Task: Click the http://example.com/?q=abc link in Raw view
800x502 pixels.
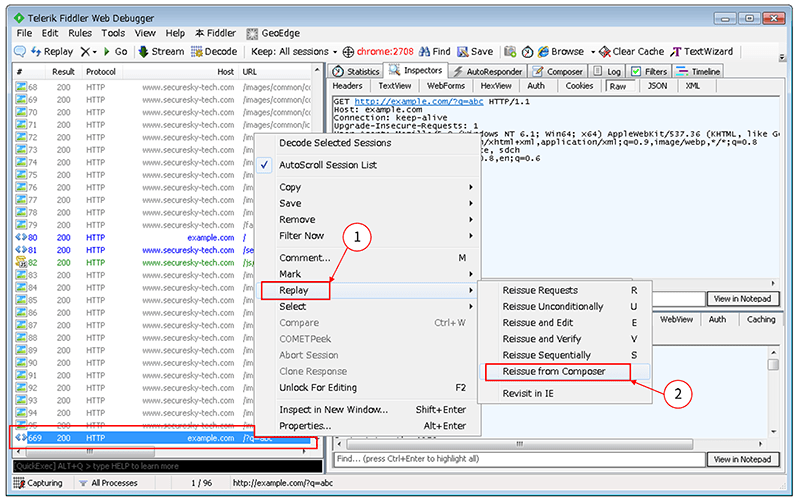Action: click(x=418, y=102)
